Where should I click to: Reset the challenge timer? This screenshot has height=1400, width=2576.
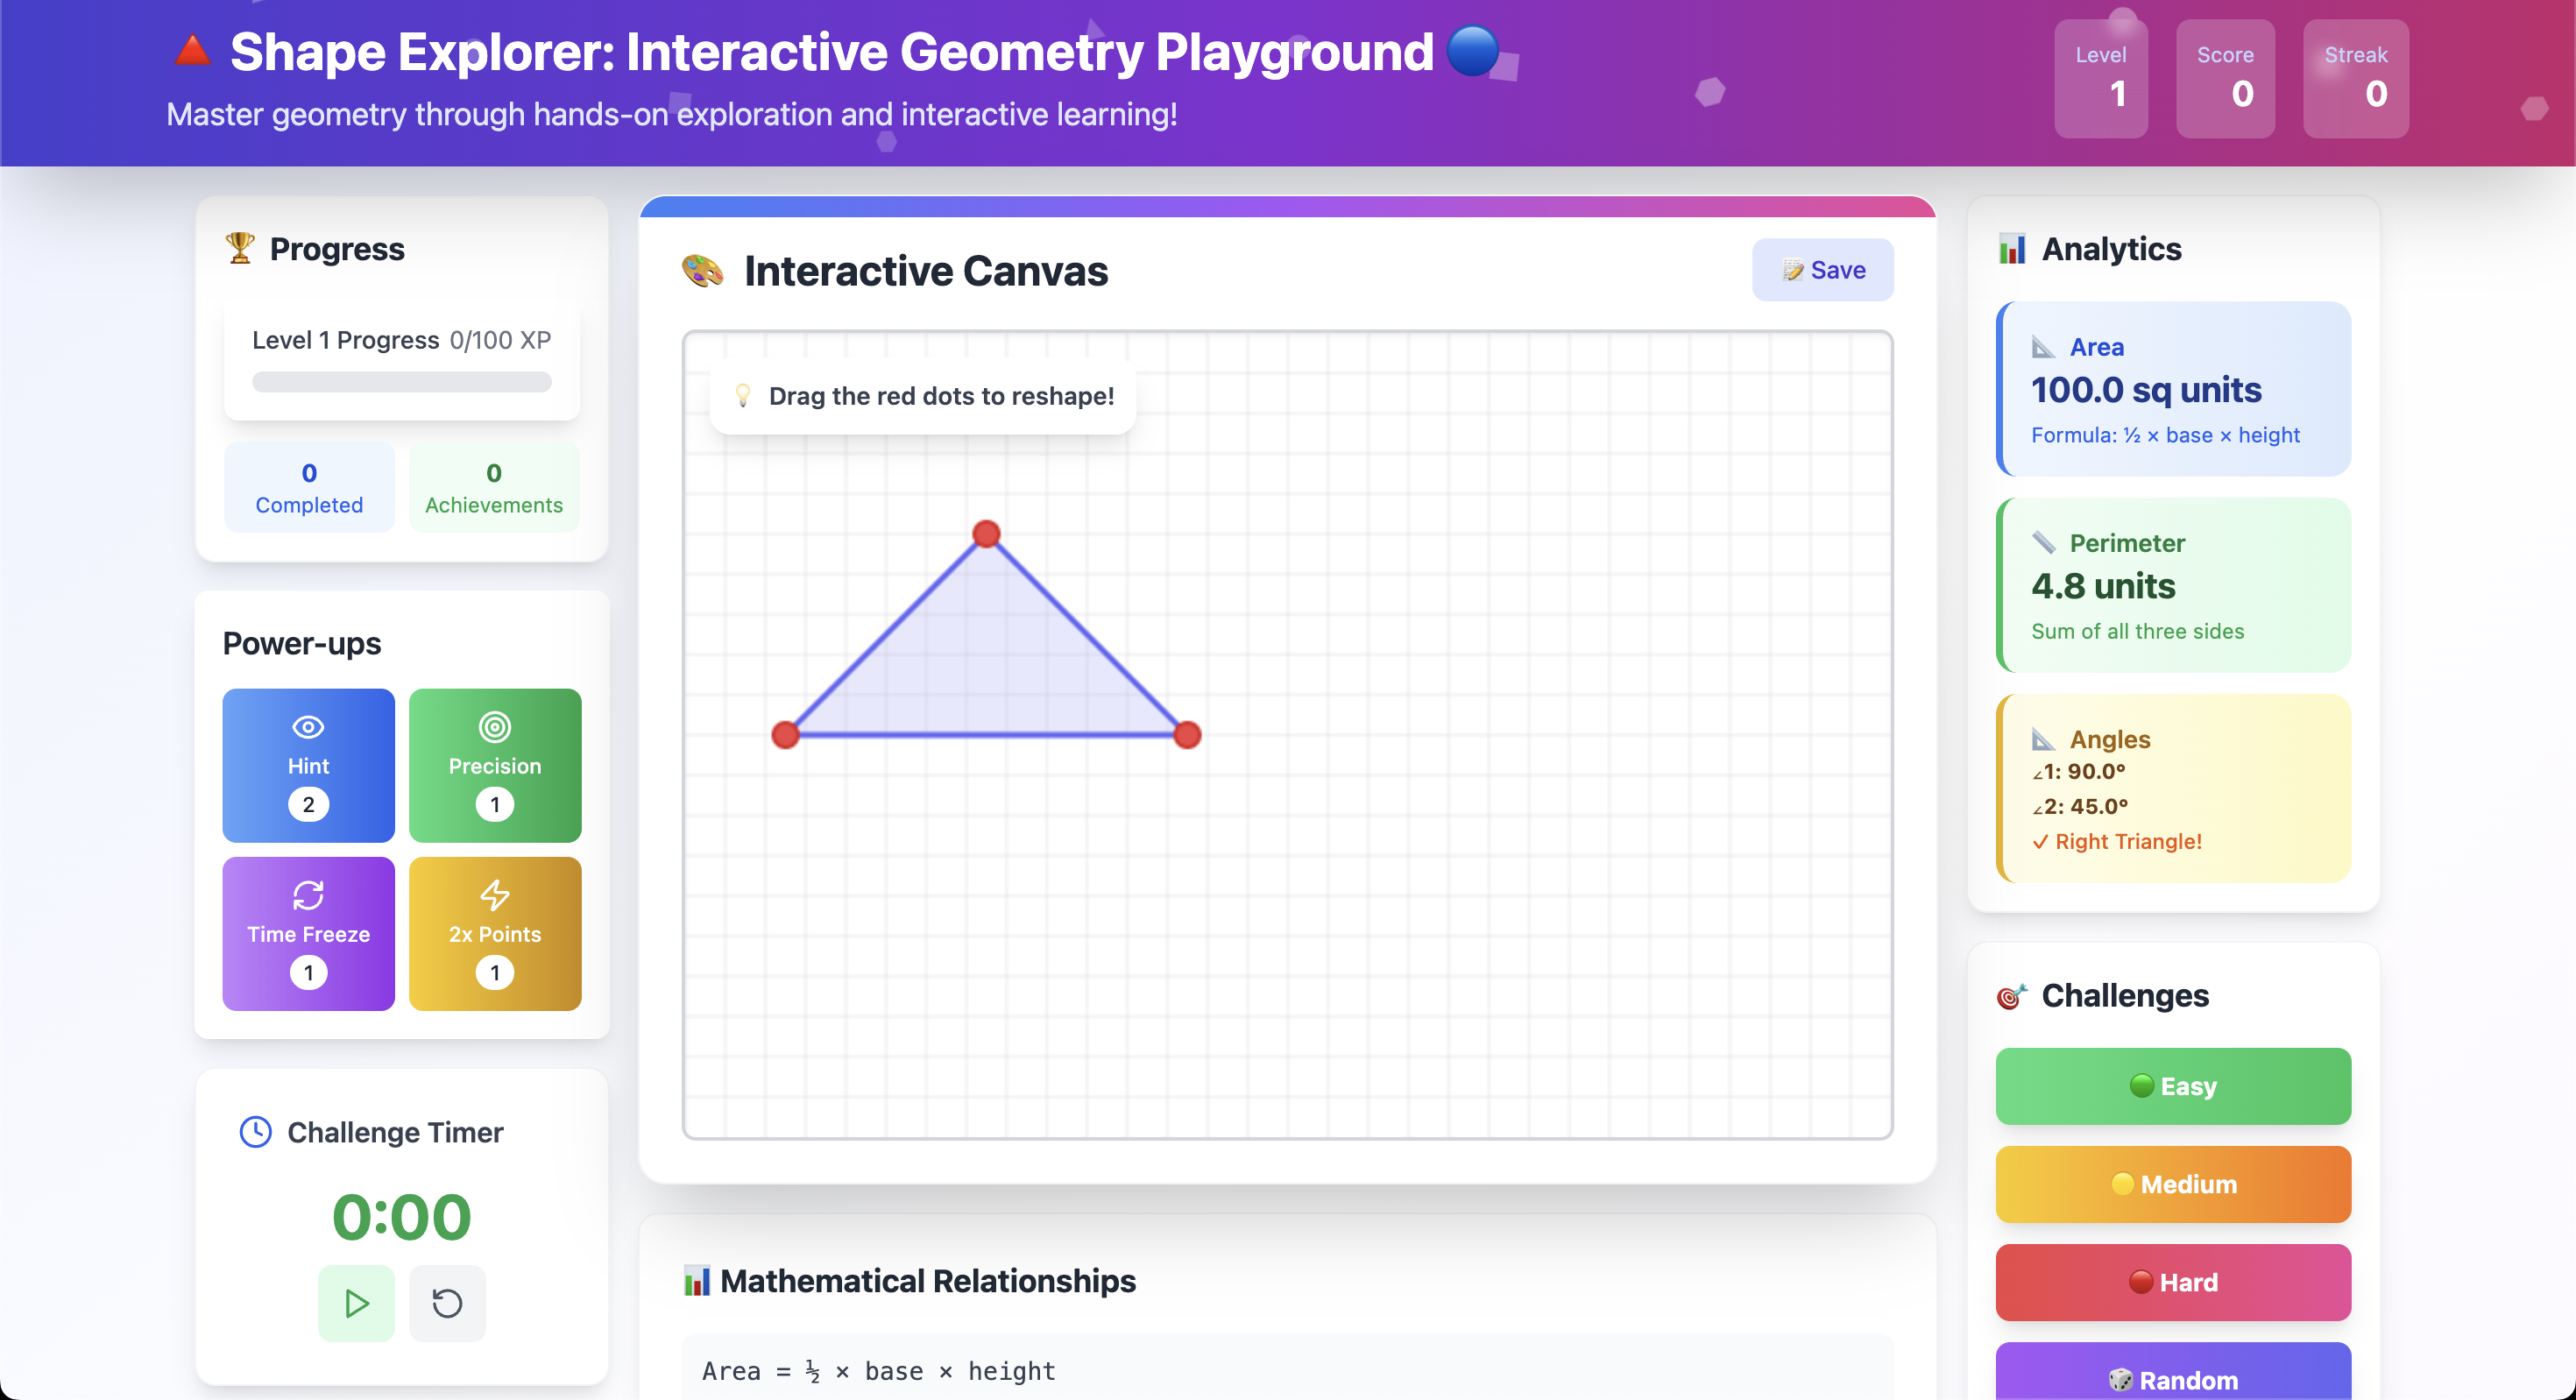[447, 1303]
